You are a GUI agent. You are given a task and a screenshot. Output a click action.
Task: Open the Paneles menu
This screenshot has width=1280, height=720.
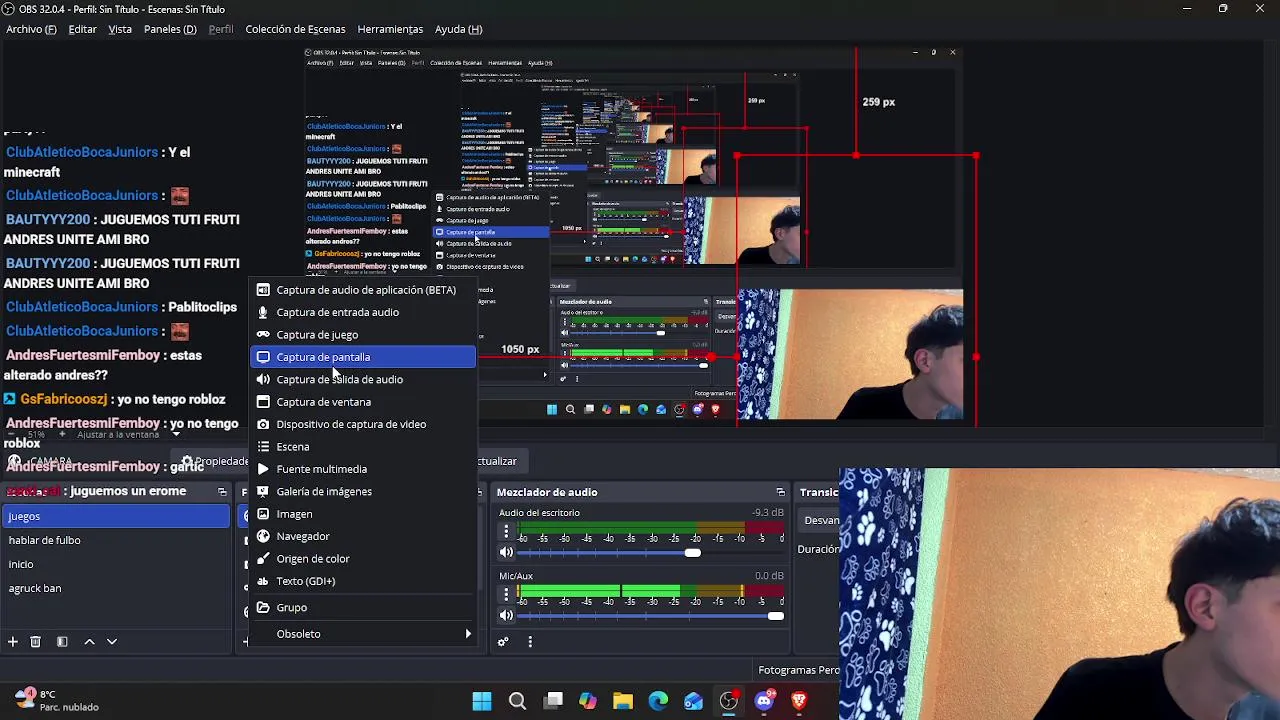tap(170, 29)
